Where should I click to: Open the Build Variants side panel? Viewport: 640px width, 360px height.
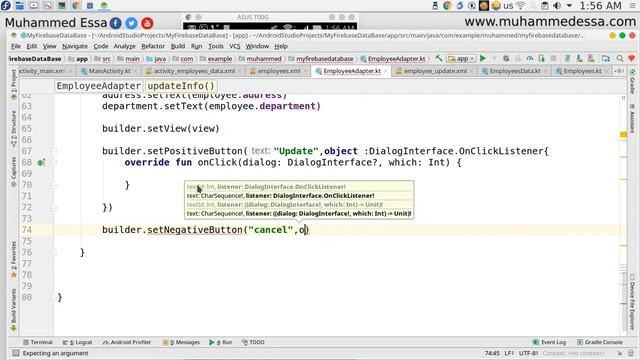(x=13, y=310)
